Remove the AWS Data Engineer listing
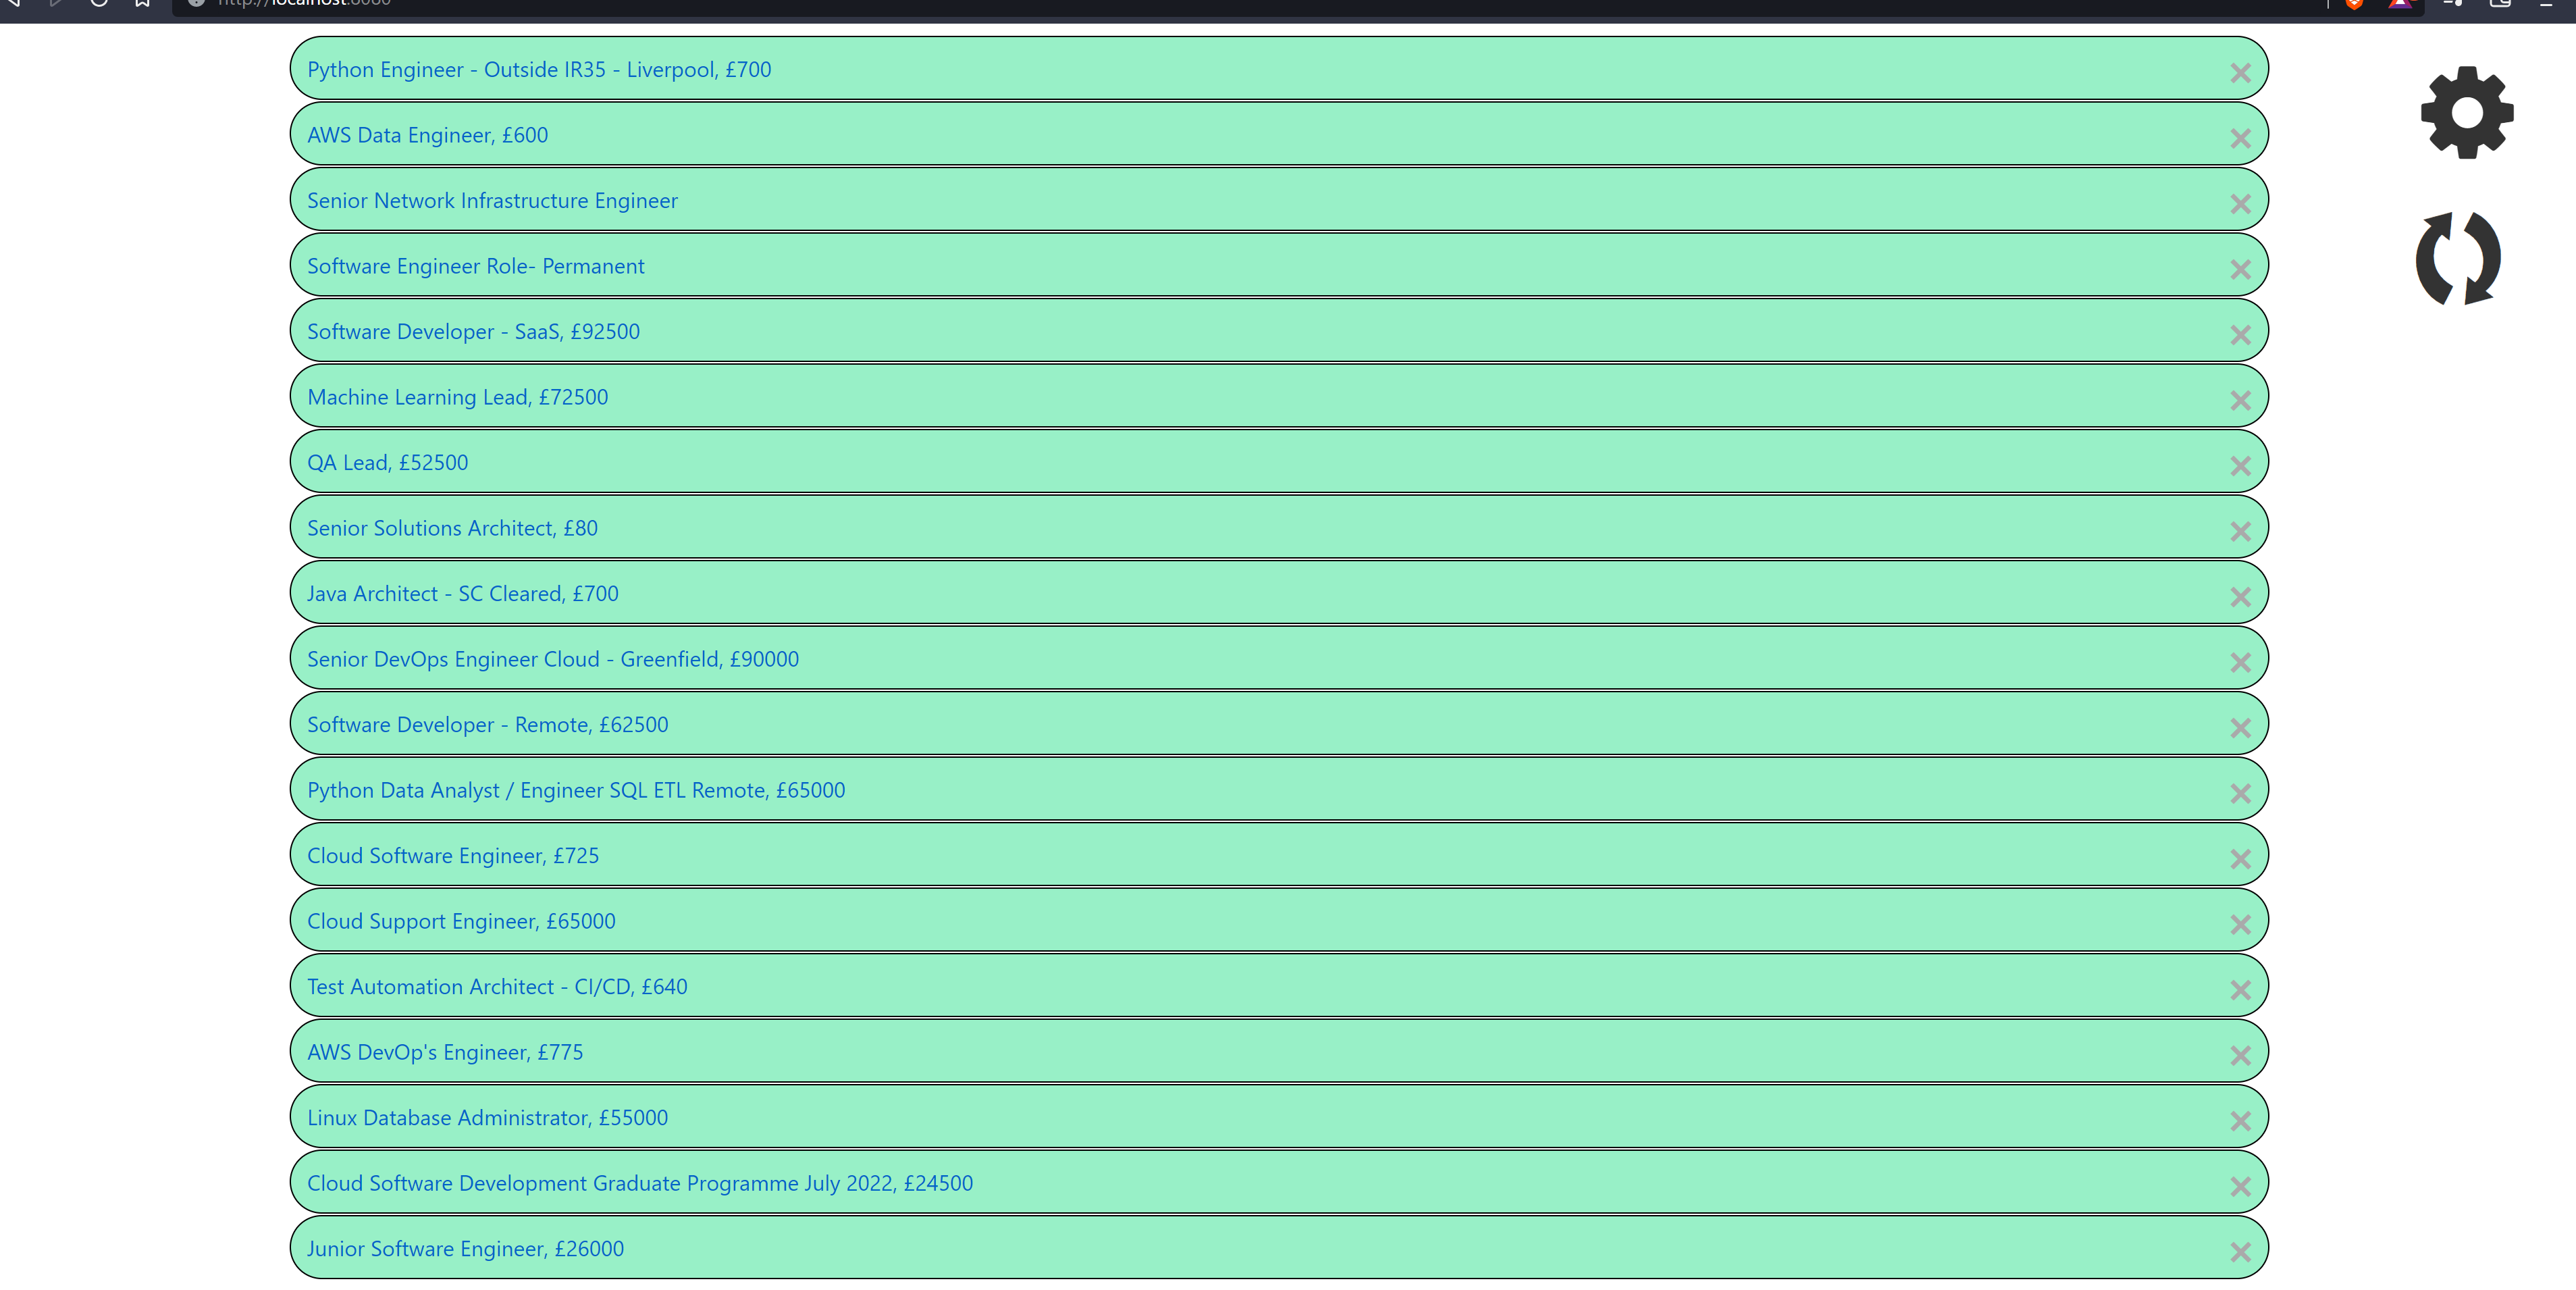2576x1290 pixels. [x=2240, y=139]
